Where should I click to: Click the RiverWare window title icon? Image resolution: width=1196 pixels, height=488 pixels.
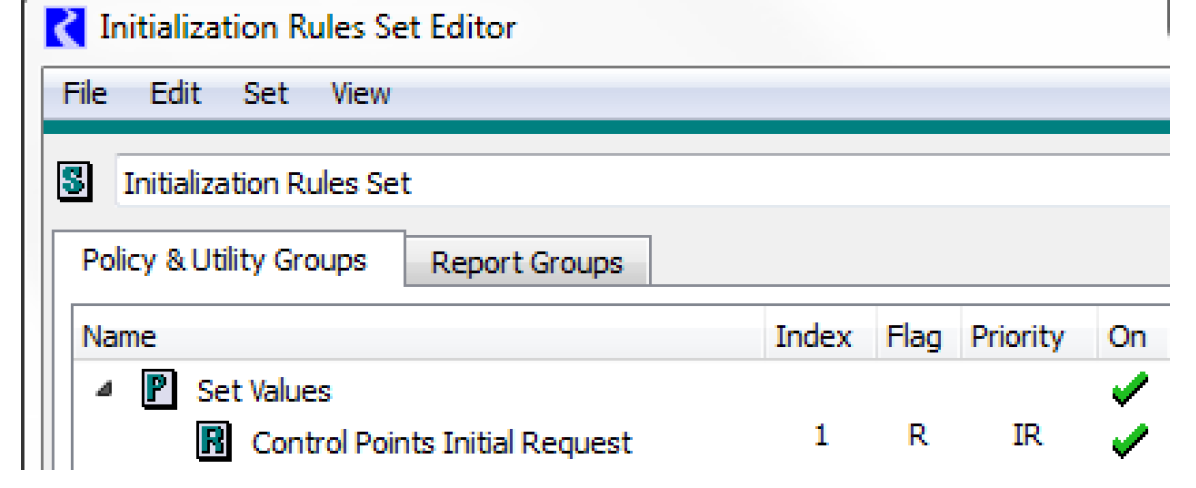coord(65,27)
